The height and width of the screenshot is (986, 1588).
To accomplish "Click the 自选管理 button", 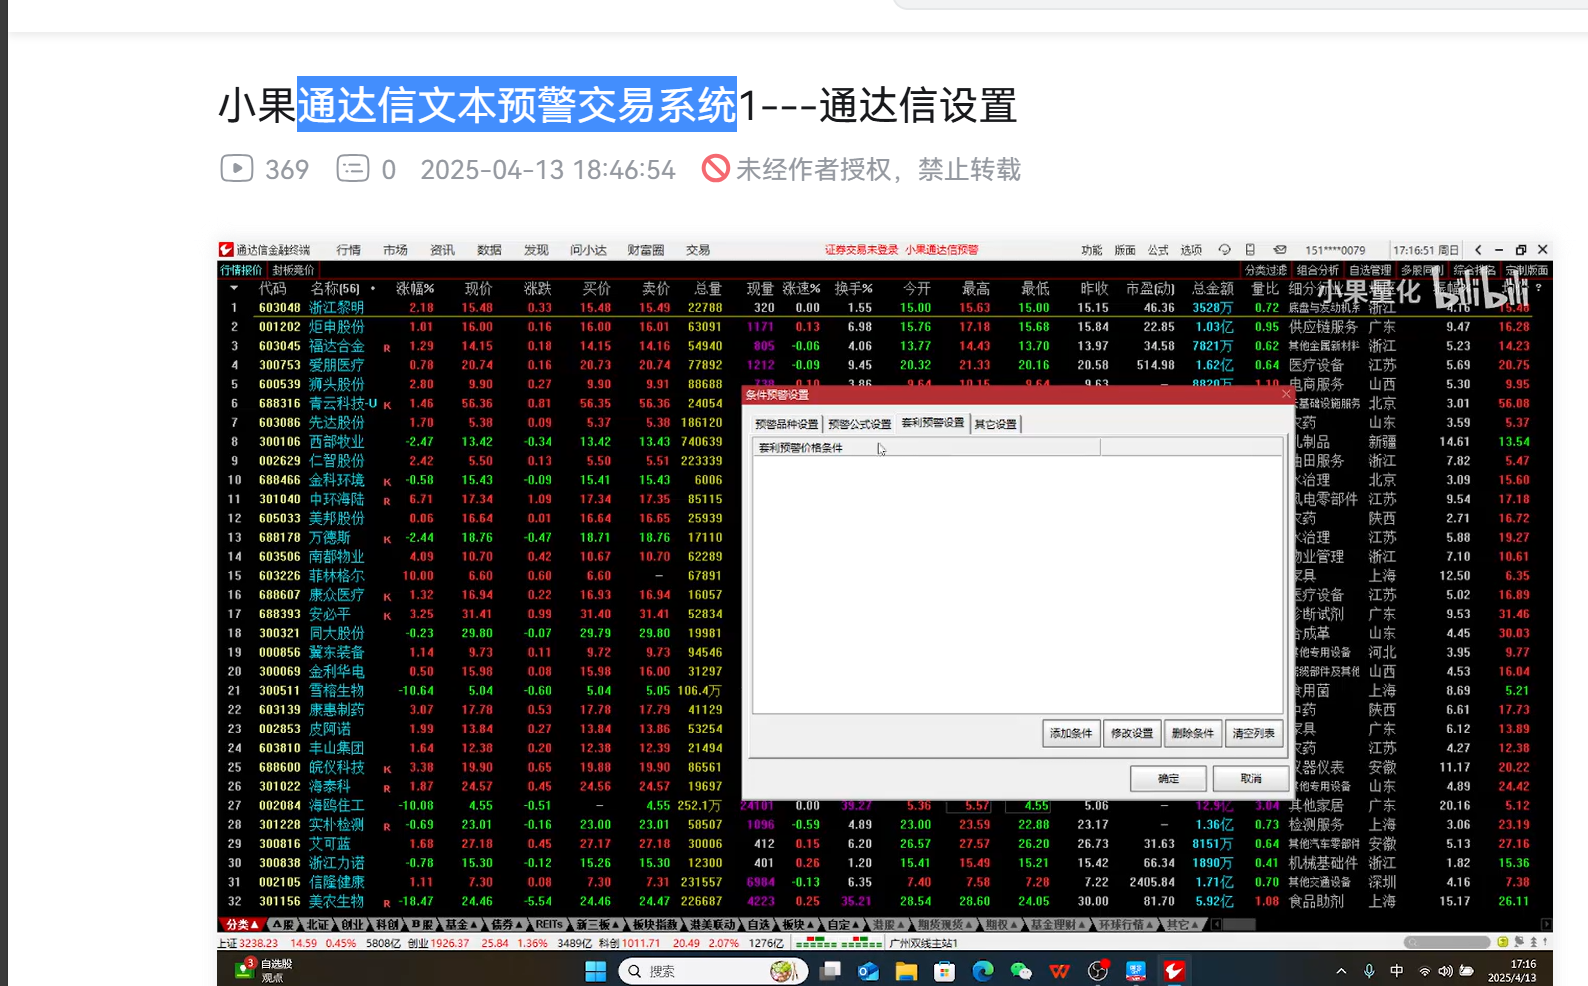I will [1370, 270].
